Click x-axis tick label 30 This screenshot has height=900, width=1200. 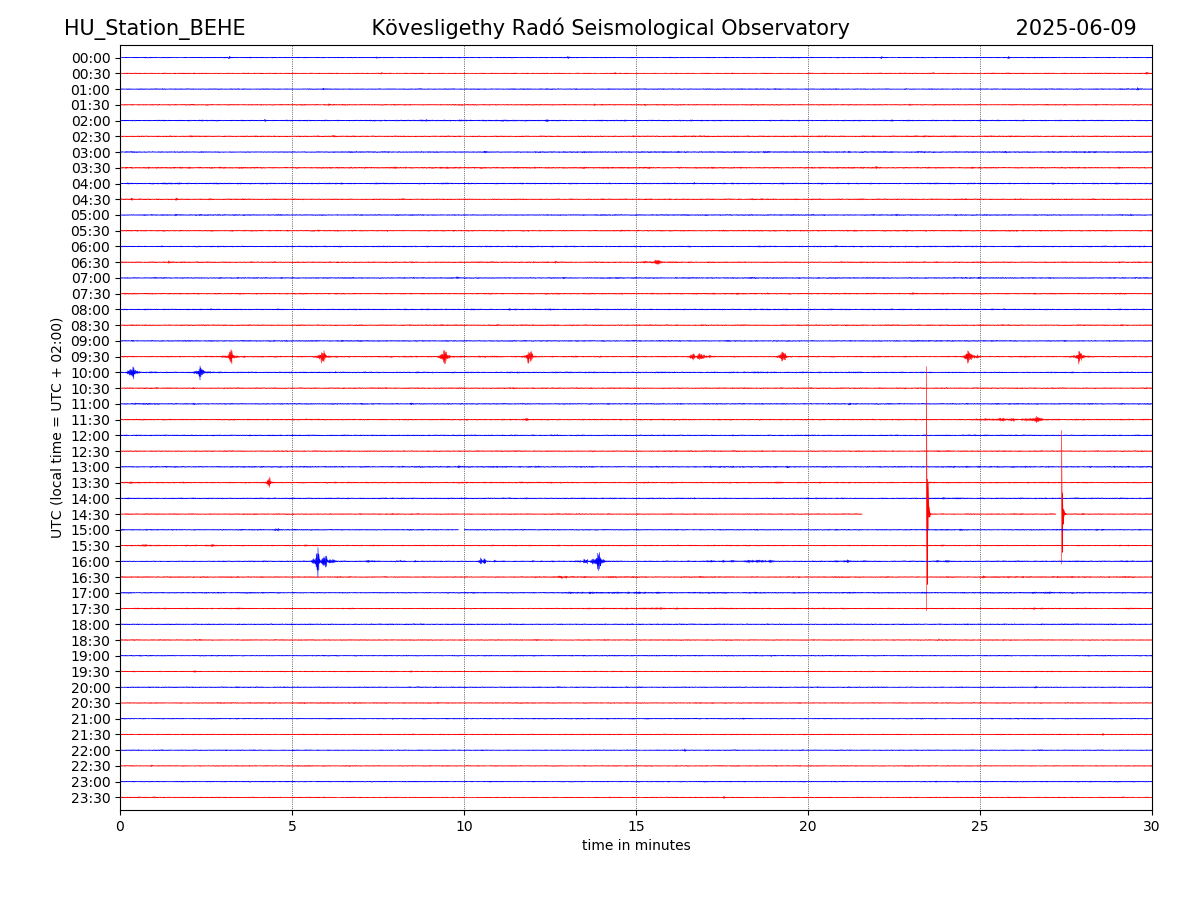[x=1152, y=827]
